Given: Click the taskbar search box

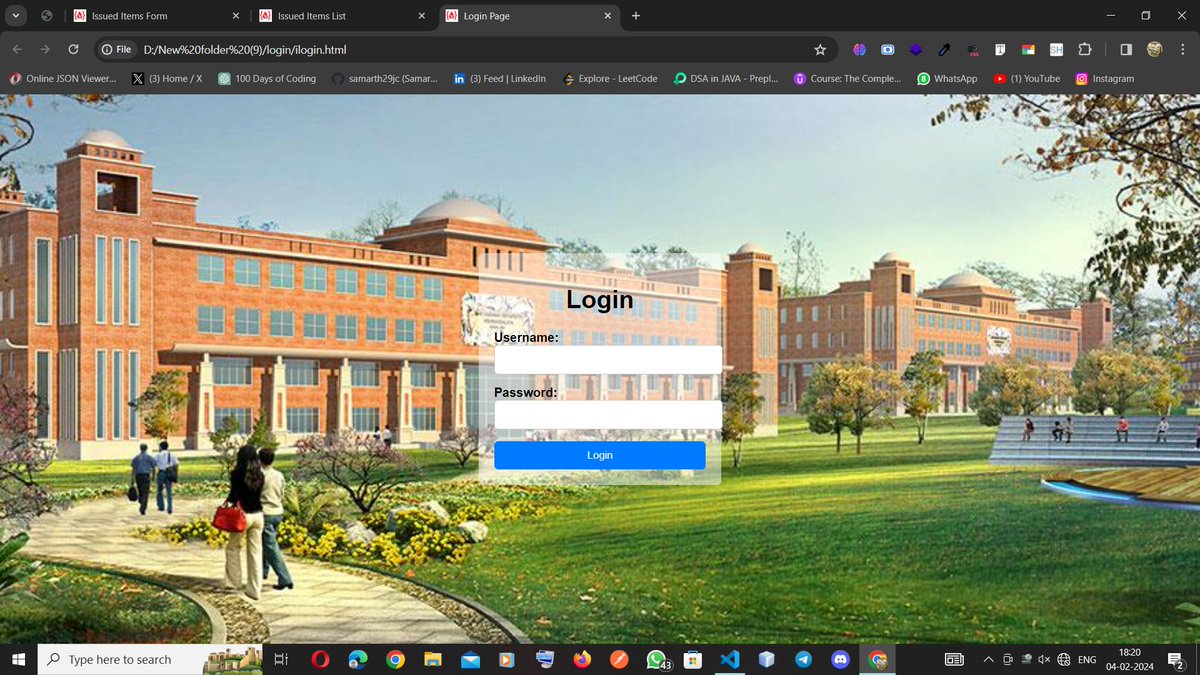Looking at the screenshot, I should click(151, 659).
